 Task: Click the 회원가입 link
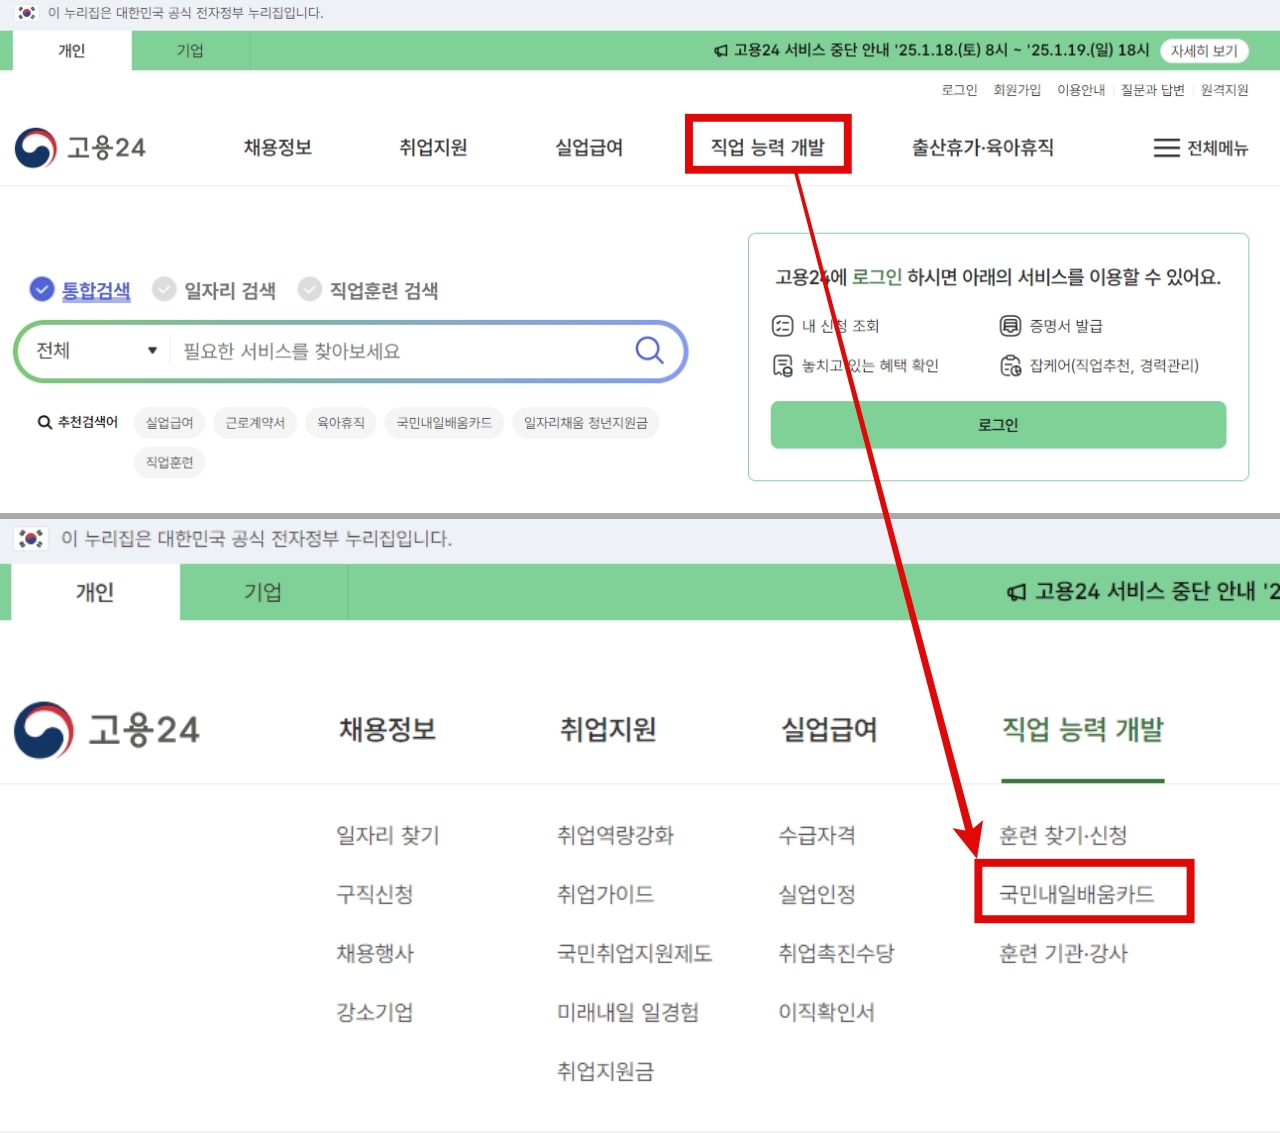click(x=1017, y=90)
